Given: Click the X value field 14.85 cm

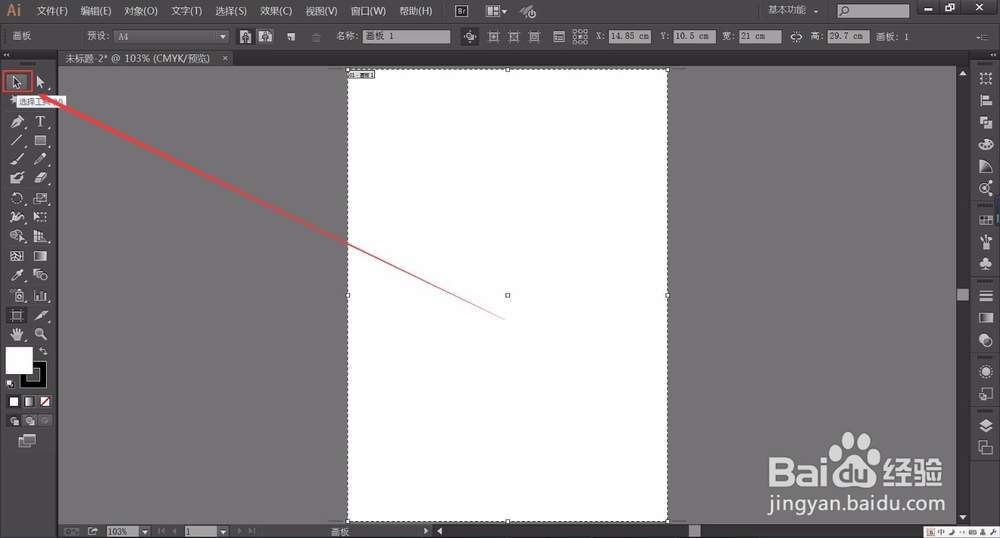Looking at the screenshot, I should (x=629, y=36).
